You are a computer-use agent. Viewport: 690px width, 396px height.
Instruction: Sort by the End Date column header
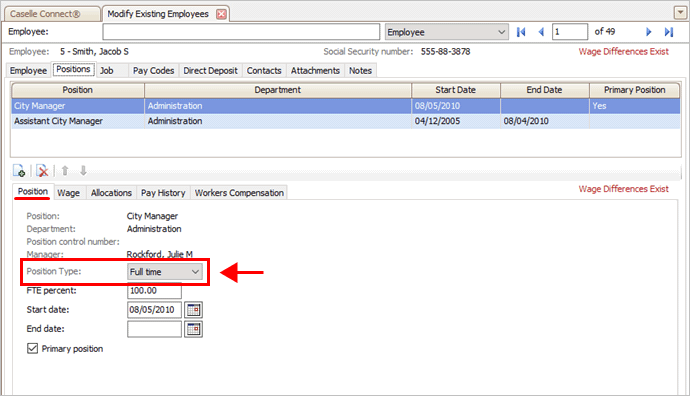[544, 90]
